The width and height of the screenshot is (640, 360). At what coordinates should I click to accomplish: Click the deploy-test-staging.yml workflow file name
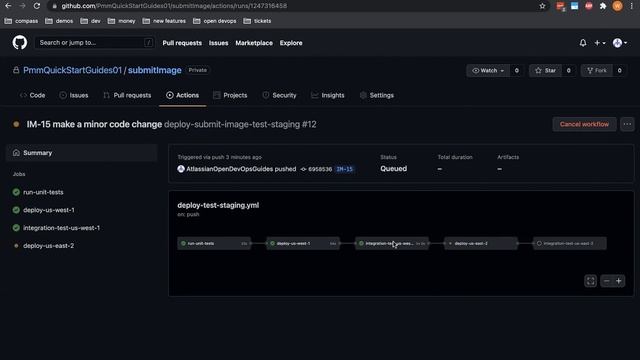[218, 205]
